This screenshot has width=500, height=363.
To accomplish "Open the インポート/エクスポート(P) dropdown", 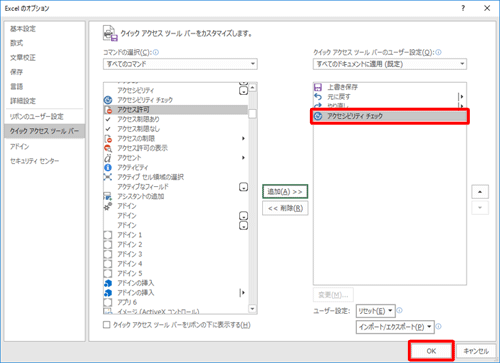I will [395, 327].
